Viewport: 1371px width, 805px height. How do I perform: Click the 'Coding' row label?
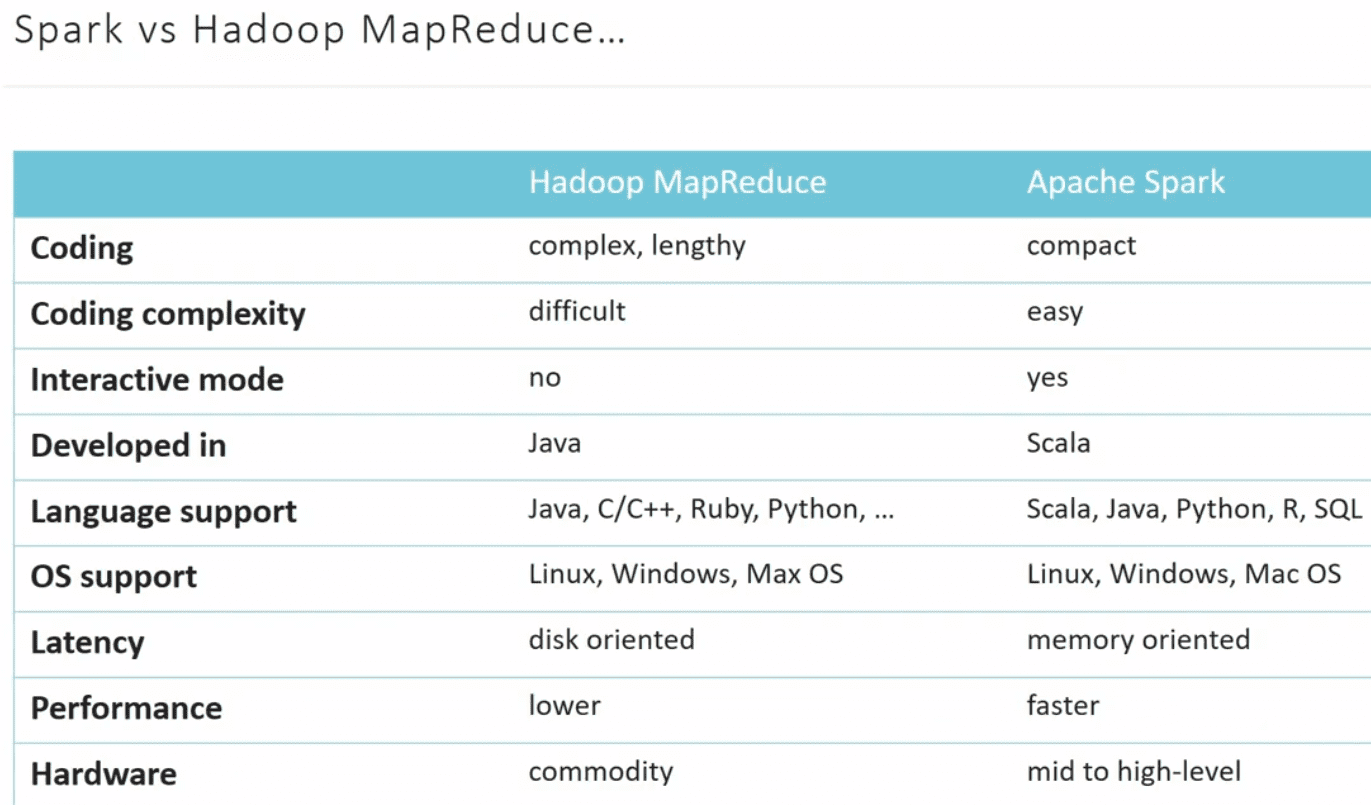[x=82, y=248]
